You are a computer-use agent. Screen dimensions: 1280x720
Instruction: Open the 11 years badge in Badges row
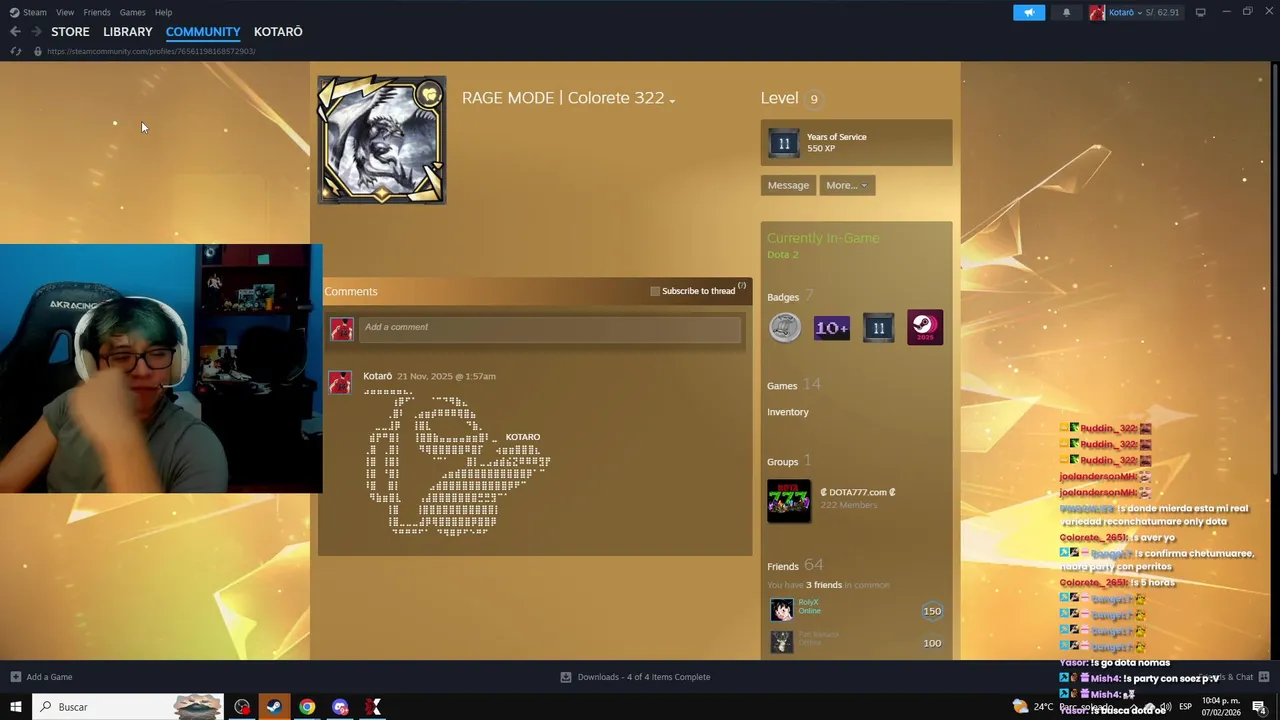point(878,327)
